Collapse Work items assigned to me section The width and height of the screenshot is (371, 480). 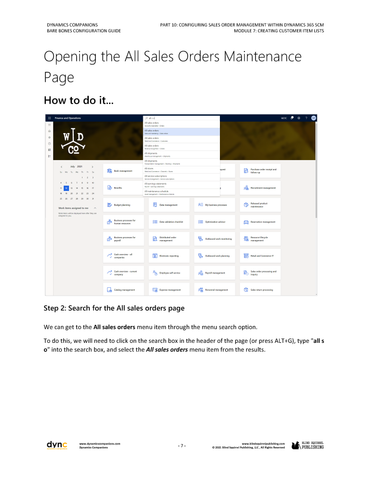coord(95,208)
